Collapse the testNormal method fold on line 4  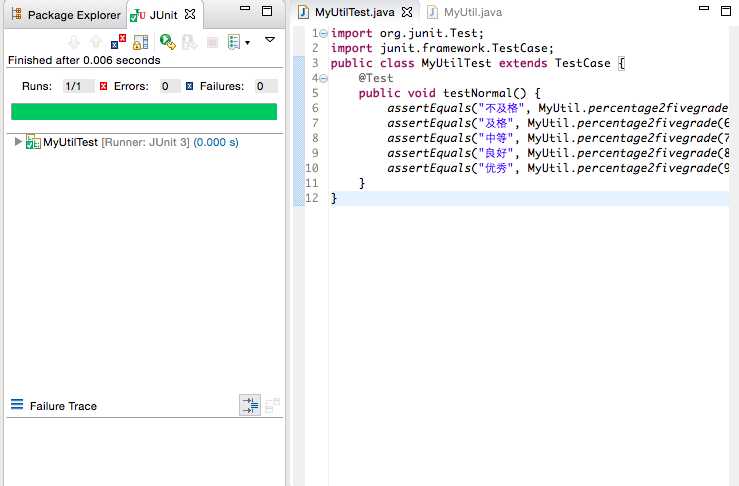click(x=323, y=78)
